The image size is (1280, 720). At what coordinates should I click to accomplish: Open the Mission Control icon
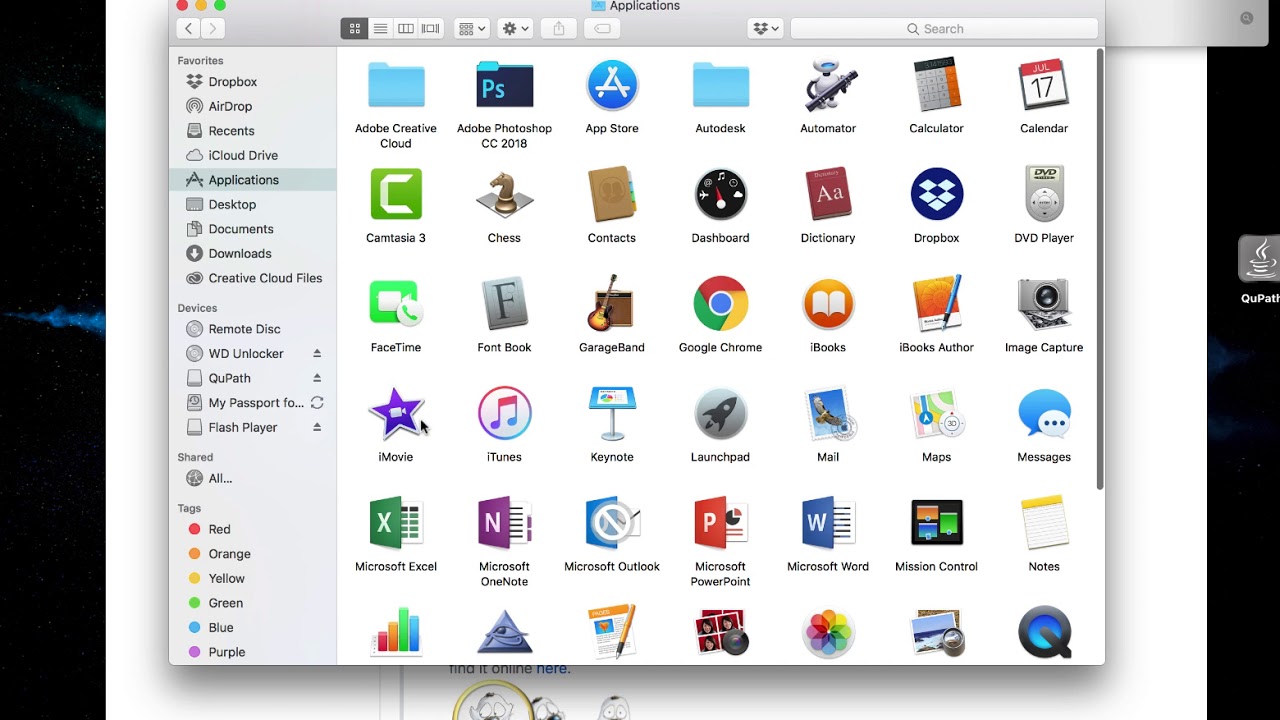tap(936, 523)
